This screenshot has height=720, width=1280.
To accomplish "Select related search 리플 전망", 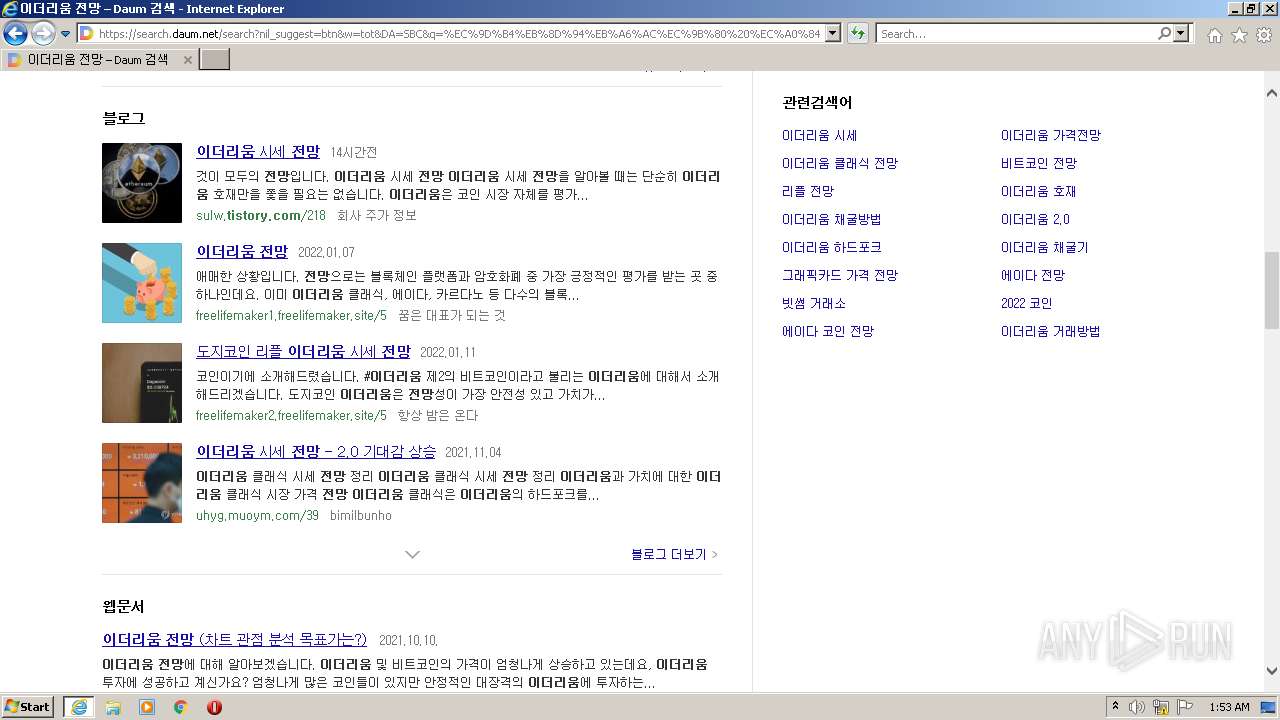I will [808, 191].
